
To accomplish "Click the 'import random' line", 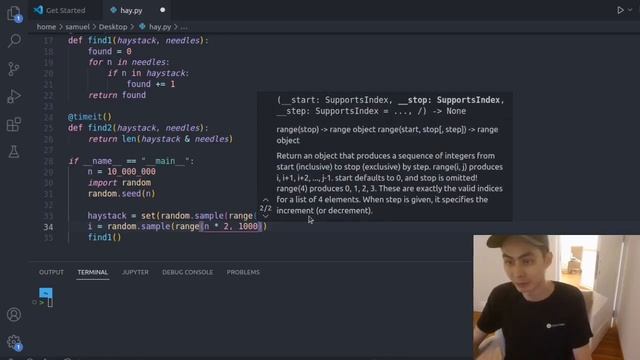I will click(119, 183).
